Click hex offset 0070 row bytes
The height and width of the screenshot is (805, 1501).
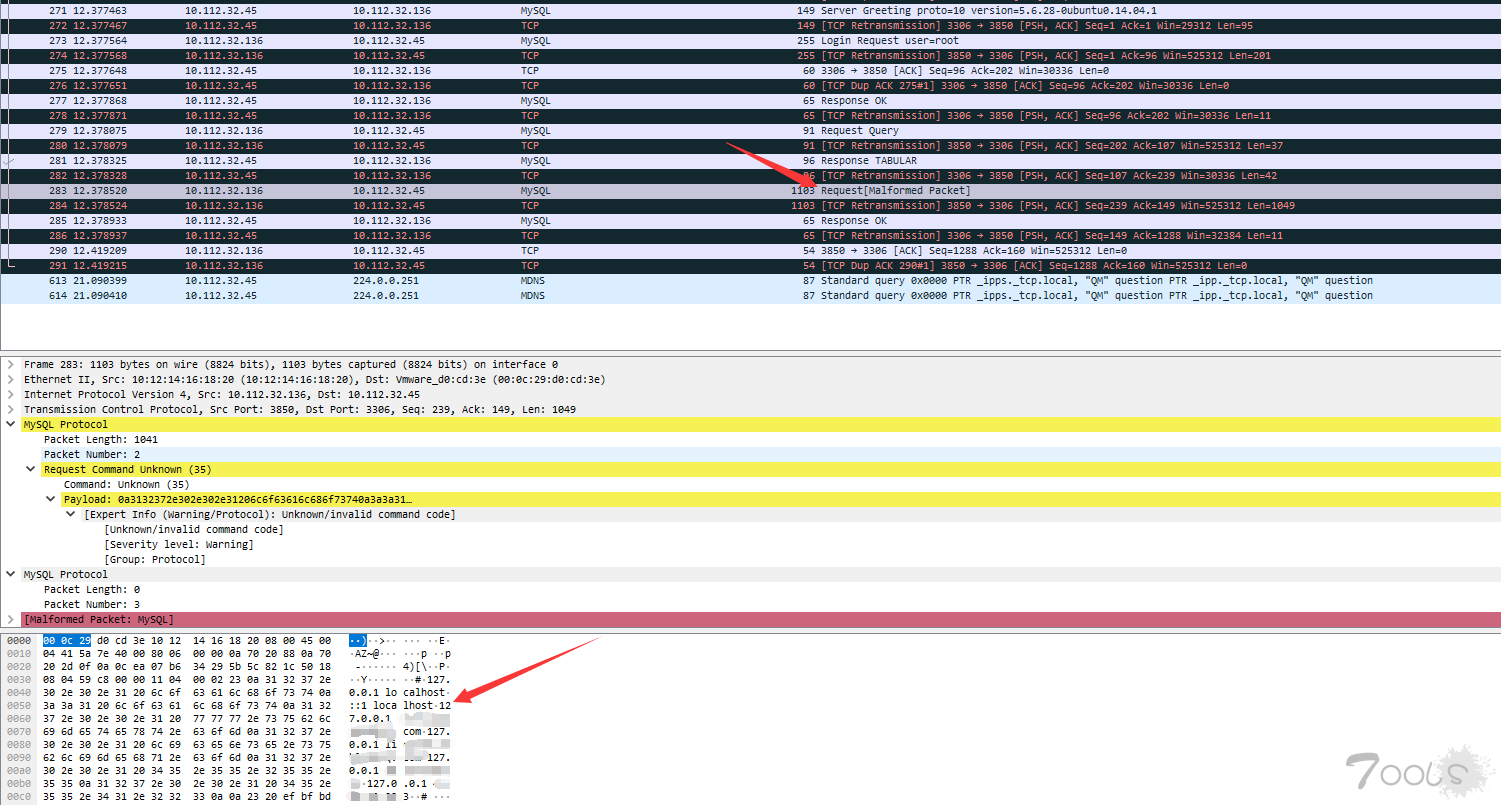point(187,731)
